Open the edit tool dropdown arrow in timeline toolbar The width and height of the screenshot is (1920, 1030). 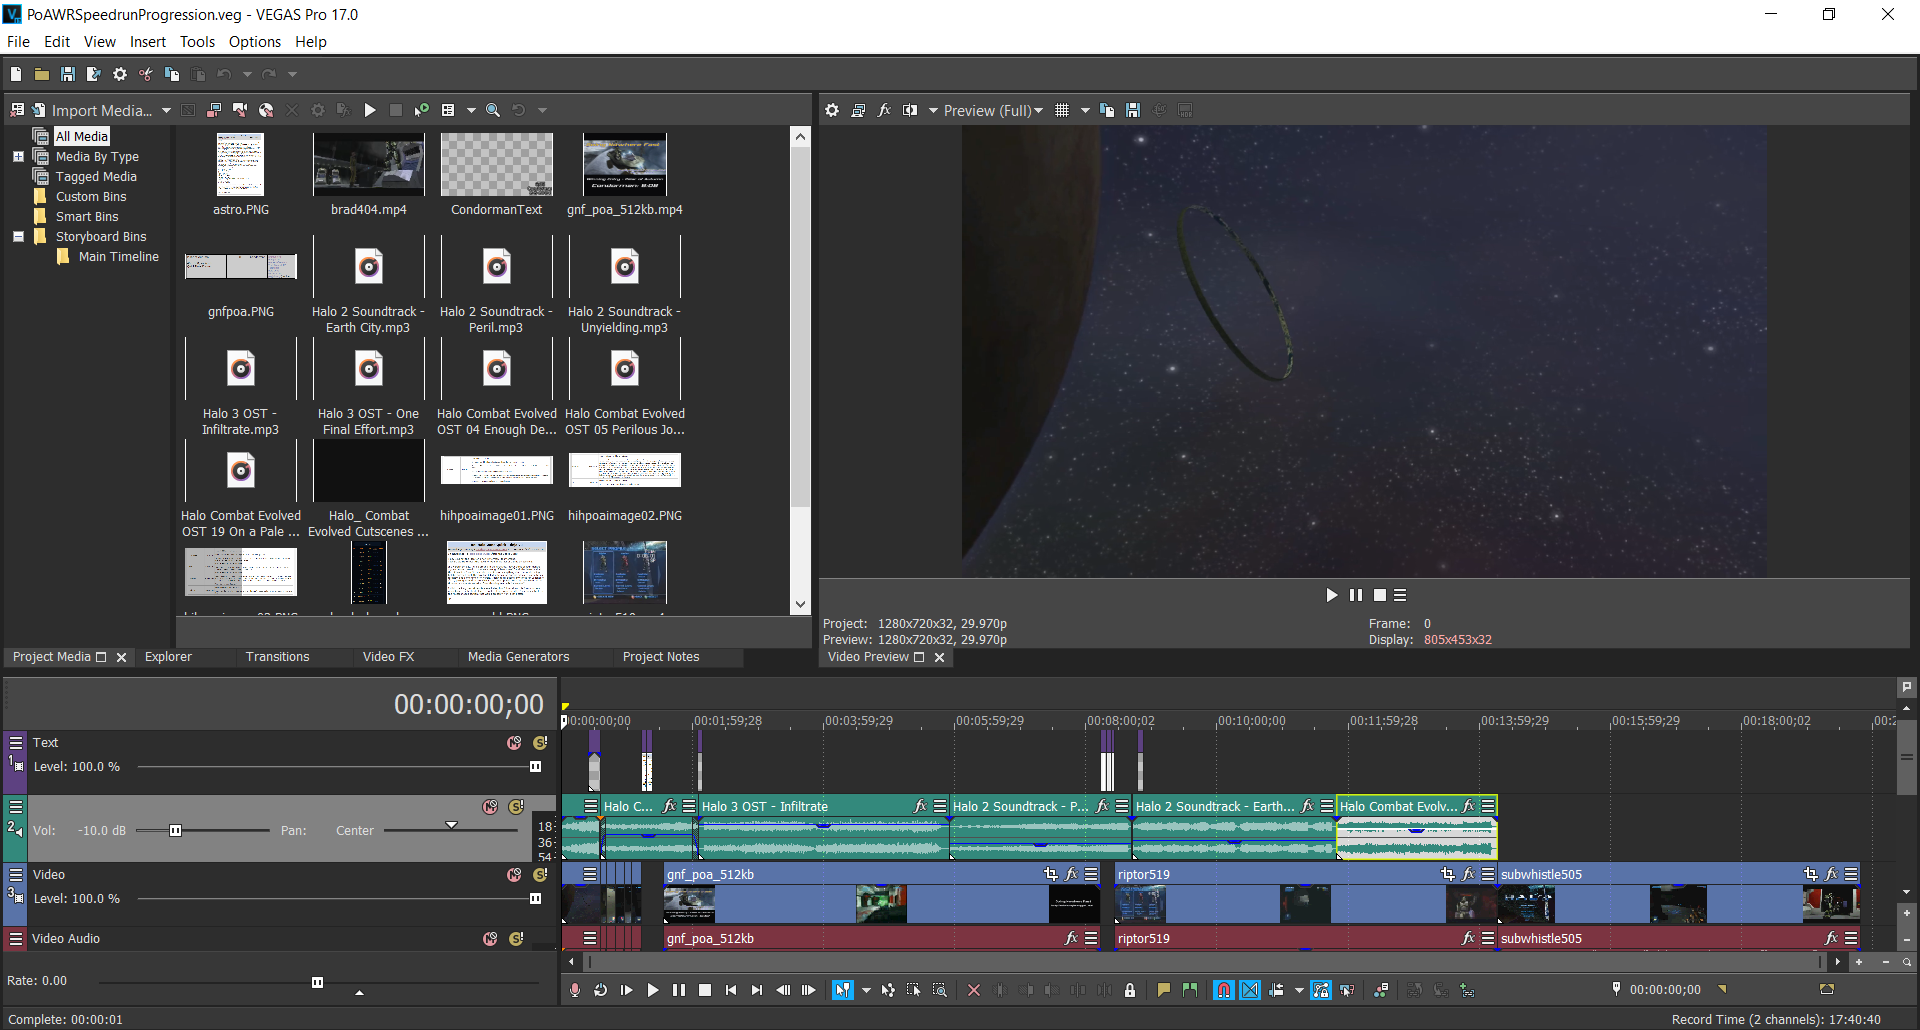click(866, 990)
